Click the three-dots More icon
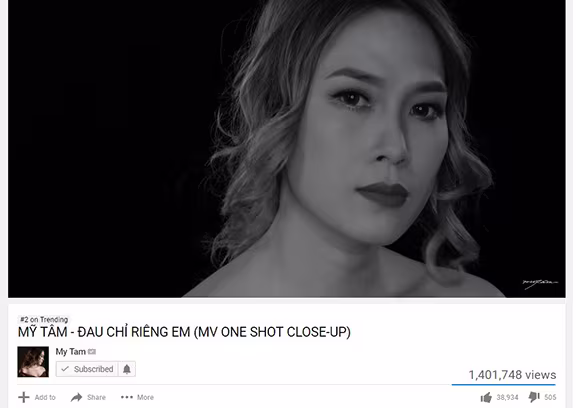Image resolution: width=576 pixels, height=408 pixels. tap(127, 397)
